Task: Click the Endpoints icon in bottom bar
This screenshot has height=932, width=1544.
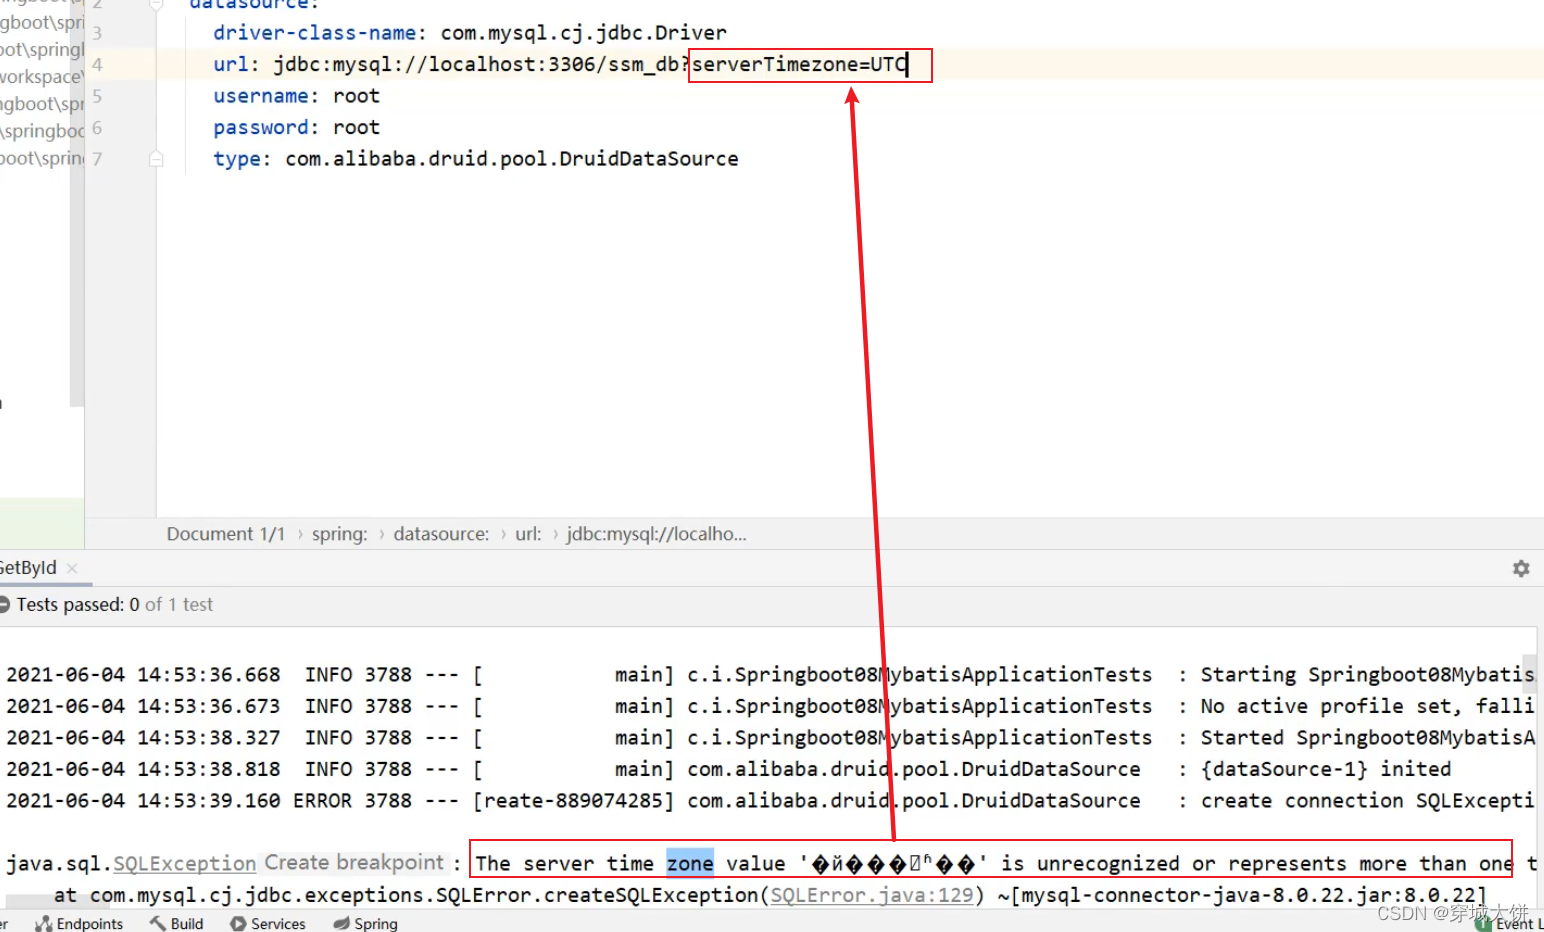Action: [x=43, y=924]
